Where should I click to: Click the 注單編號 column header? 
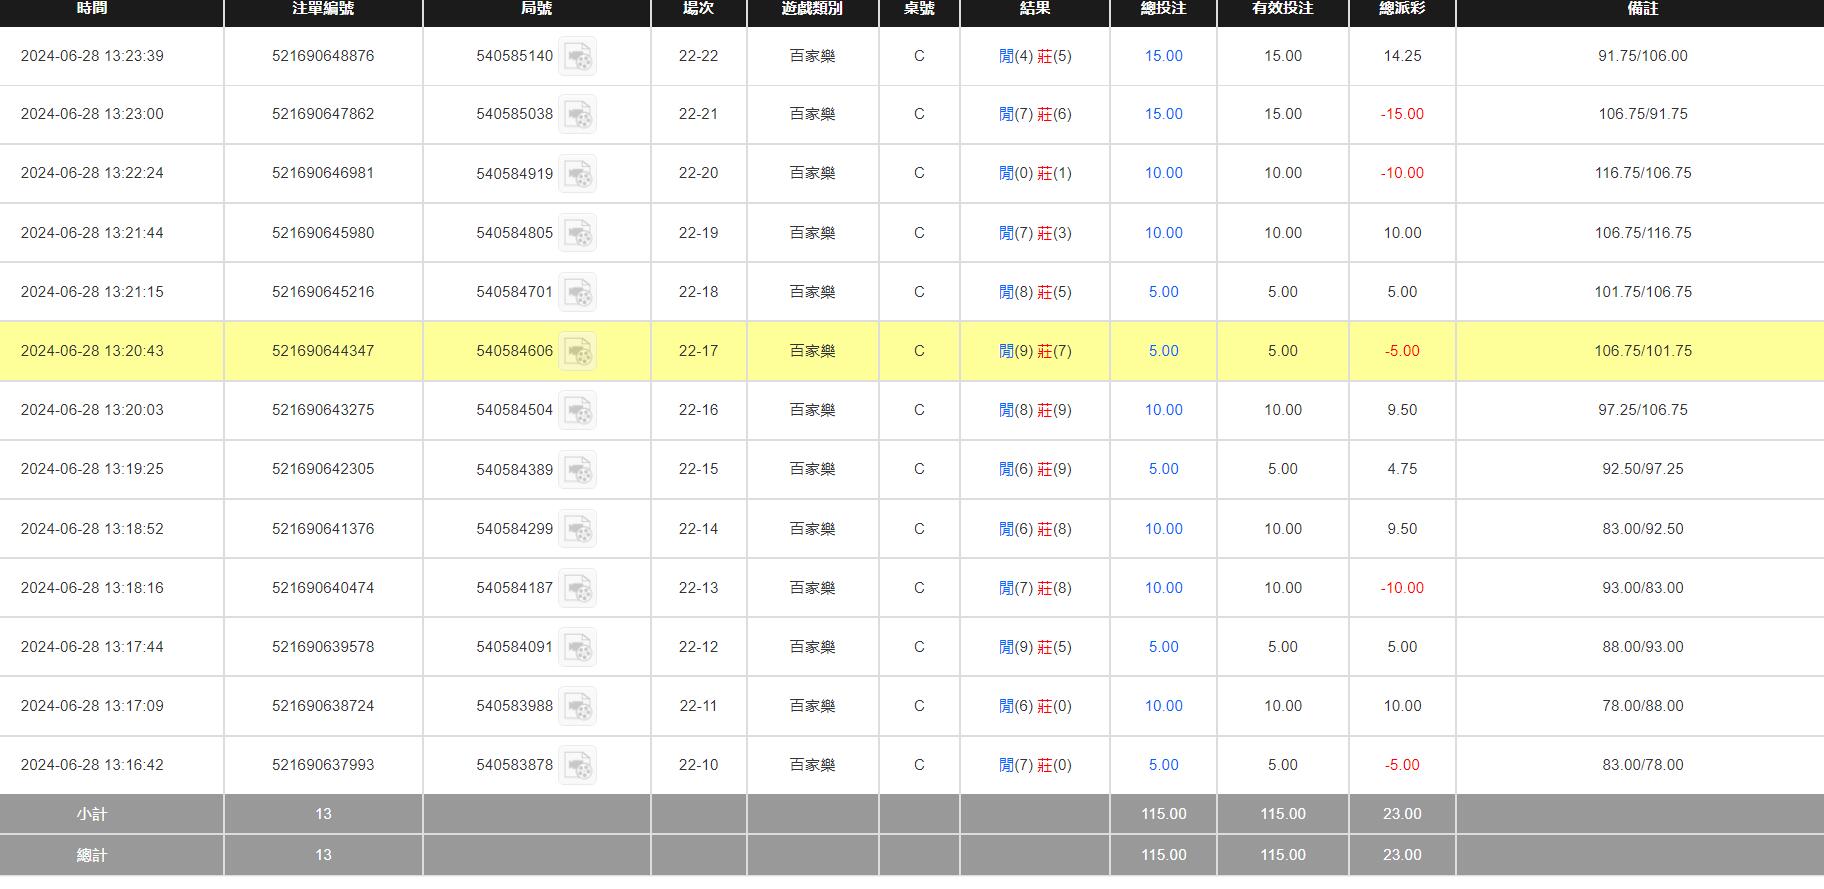(x=323, y=9)
